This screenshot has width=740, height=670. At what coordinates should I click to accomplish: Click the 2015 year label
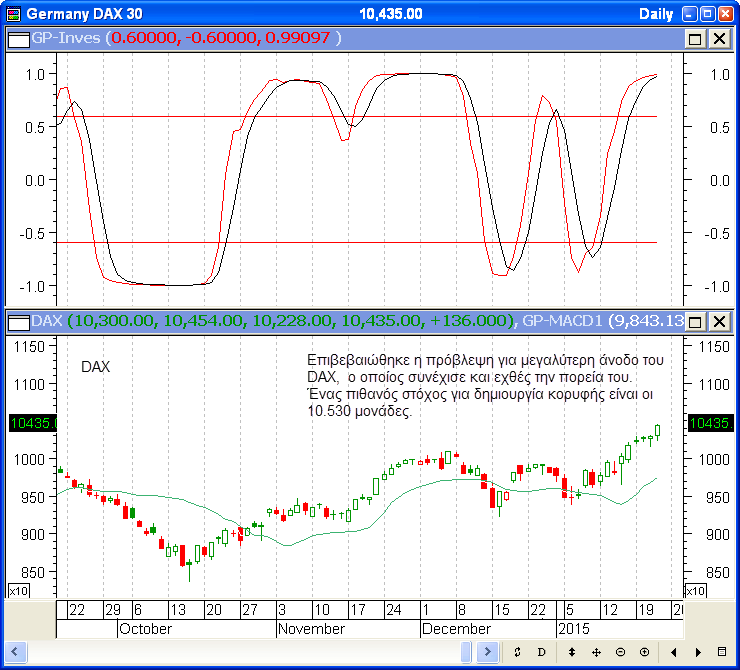pyautogui.click(x=574, y=629)
